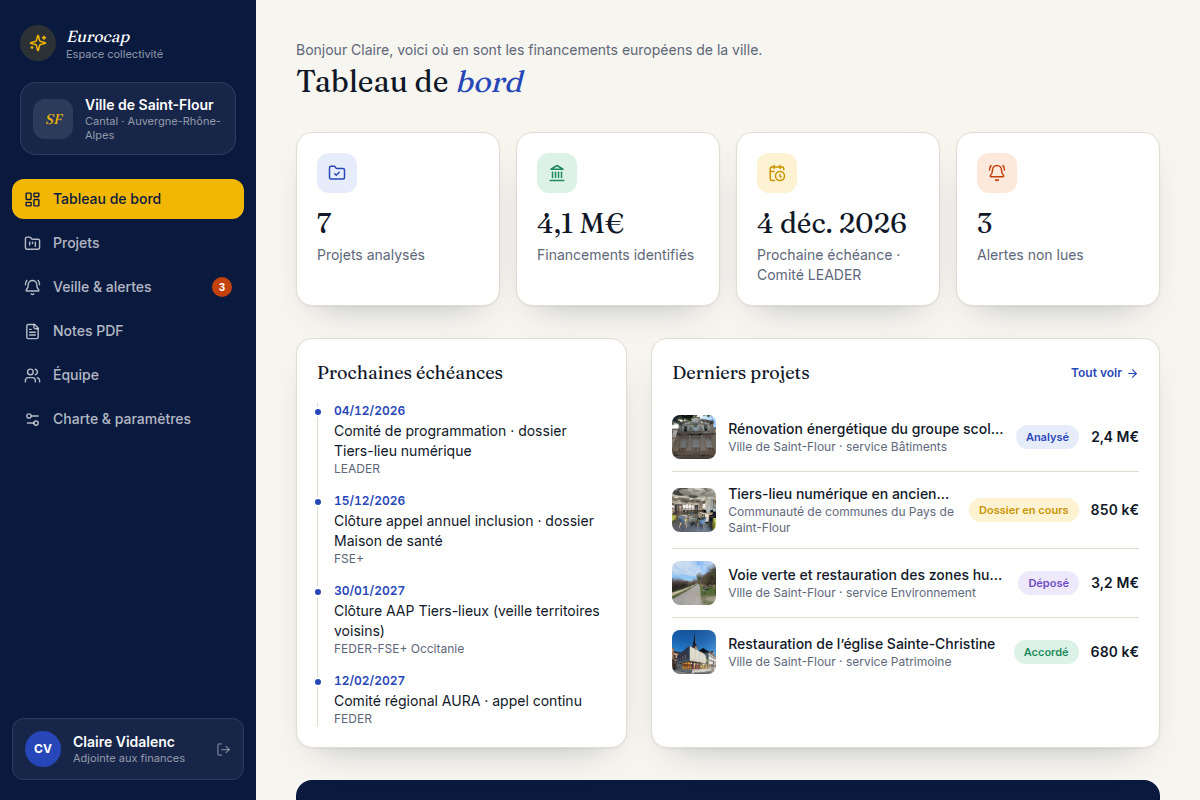Click the calendar icon on Prochaine échéance card
1200x800 pixels.
tap(777, 173)
